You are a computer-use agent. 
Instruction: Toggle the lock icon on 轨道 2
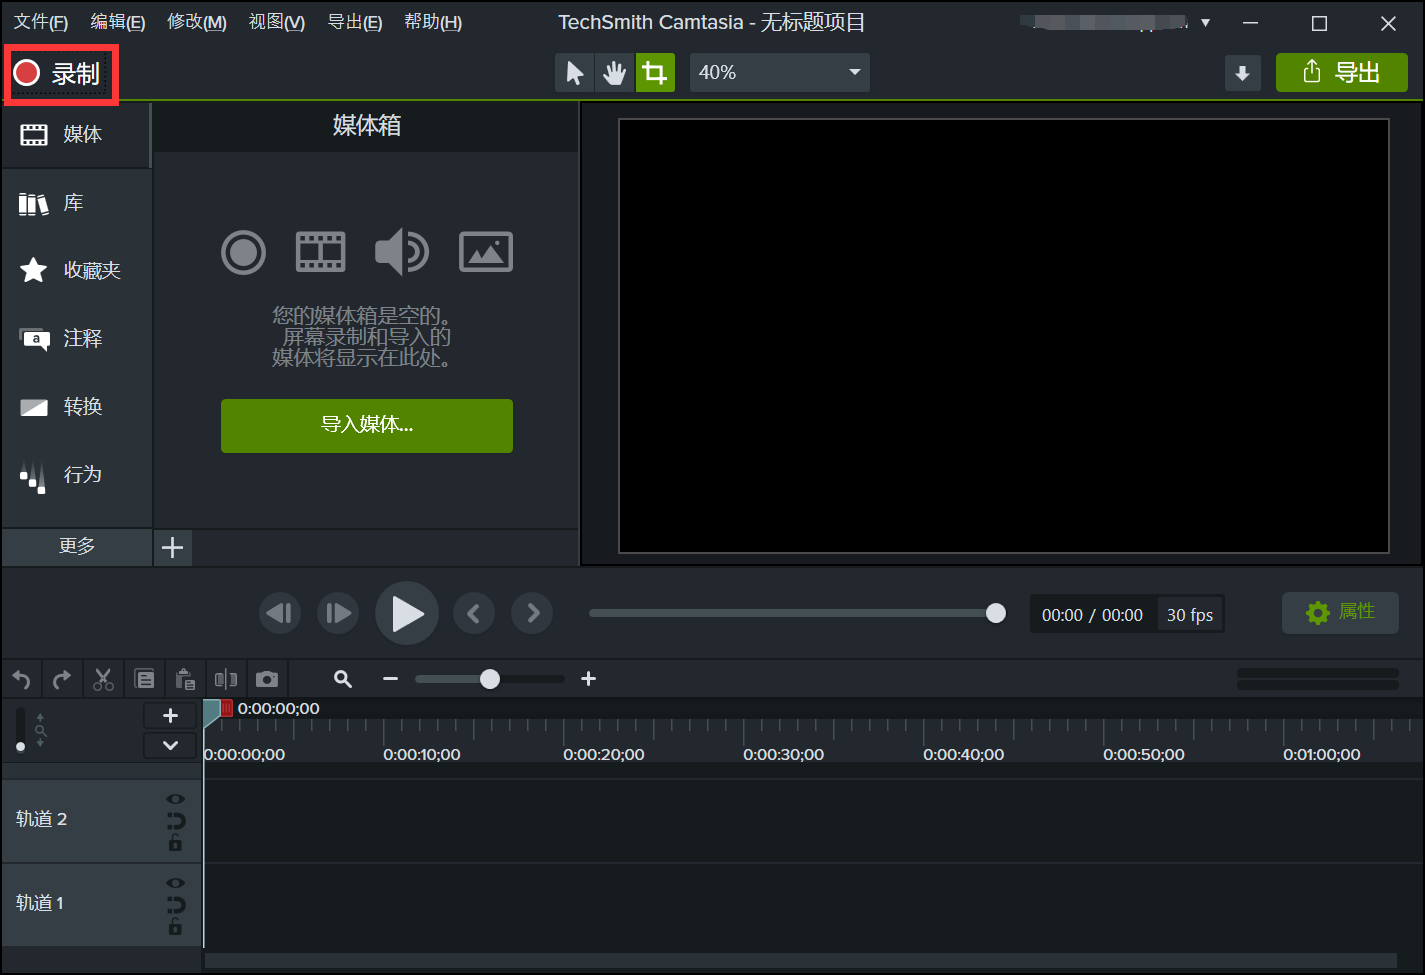[x=176, y=843]
